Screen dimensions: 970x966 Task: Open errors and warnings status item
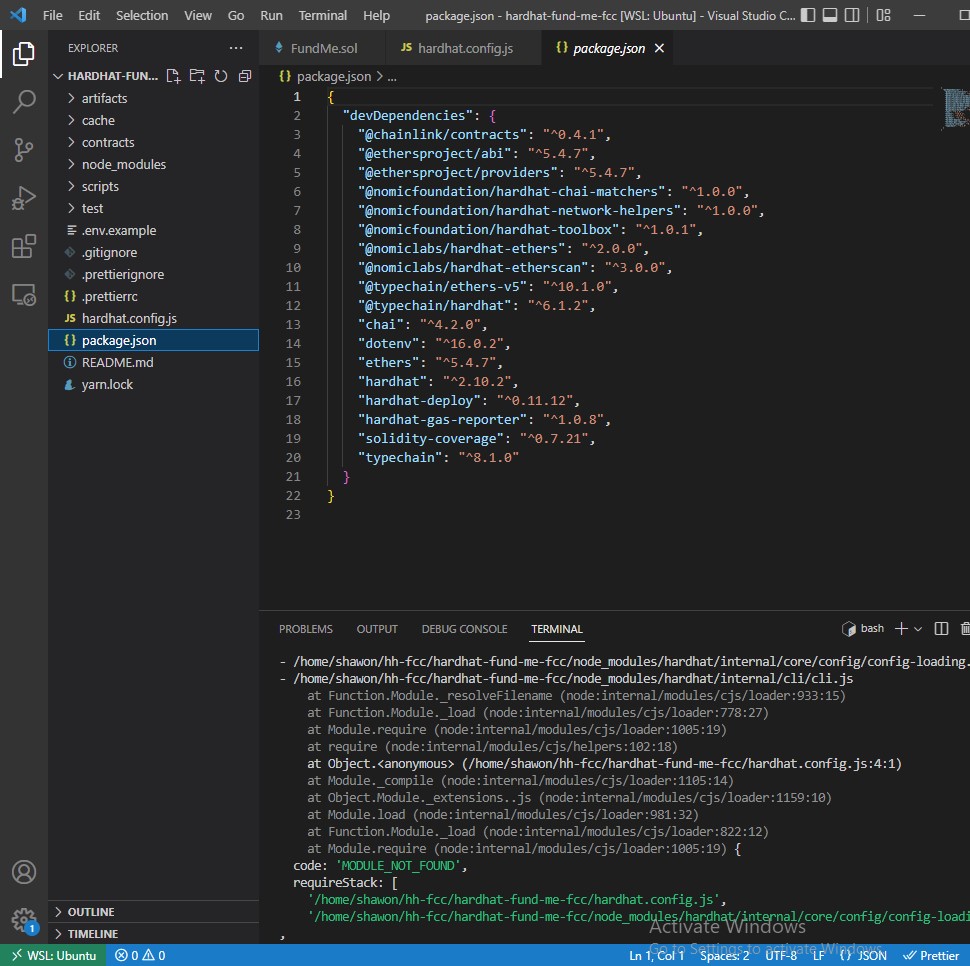pos(140,955)
